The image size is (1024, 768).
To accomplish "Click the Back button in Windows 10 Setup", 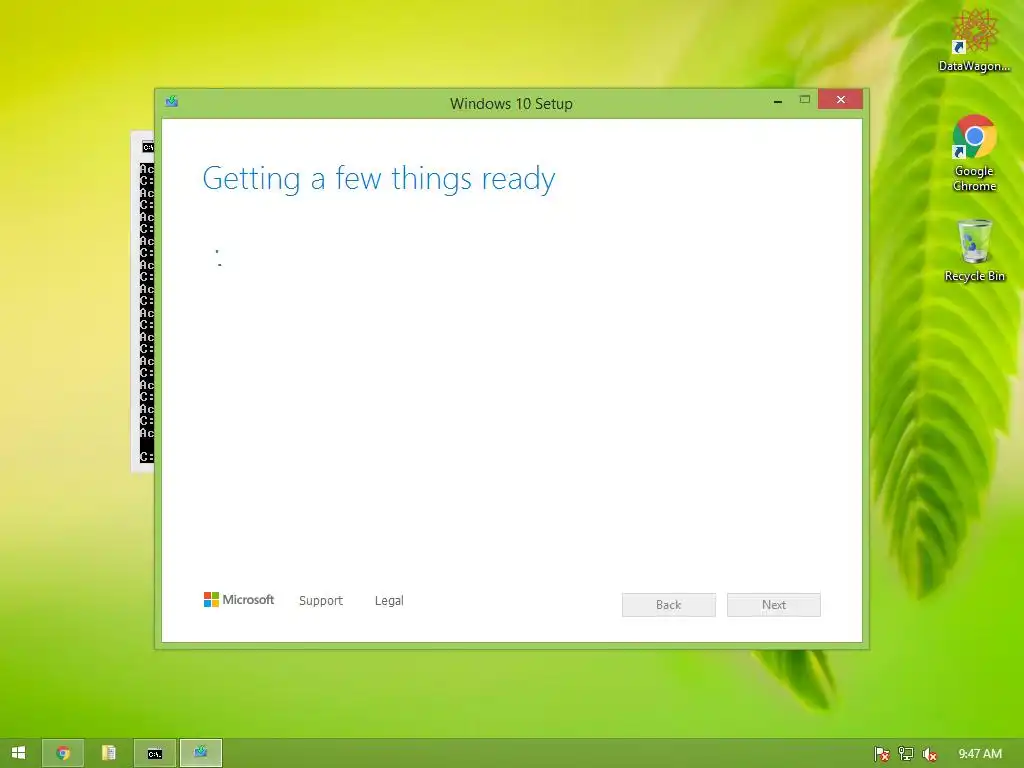I will click(668, 605).
